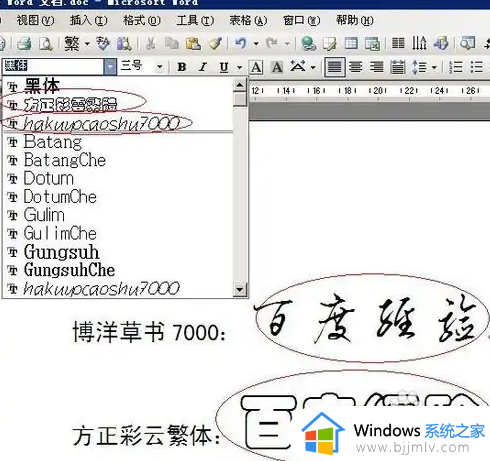Open the Underline style dropdown arrow
Screen dimensions: 490x461
[x=239, y=67]
